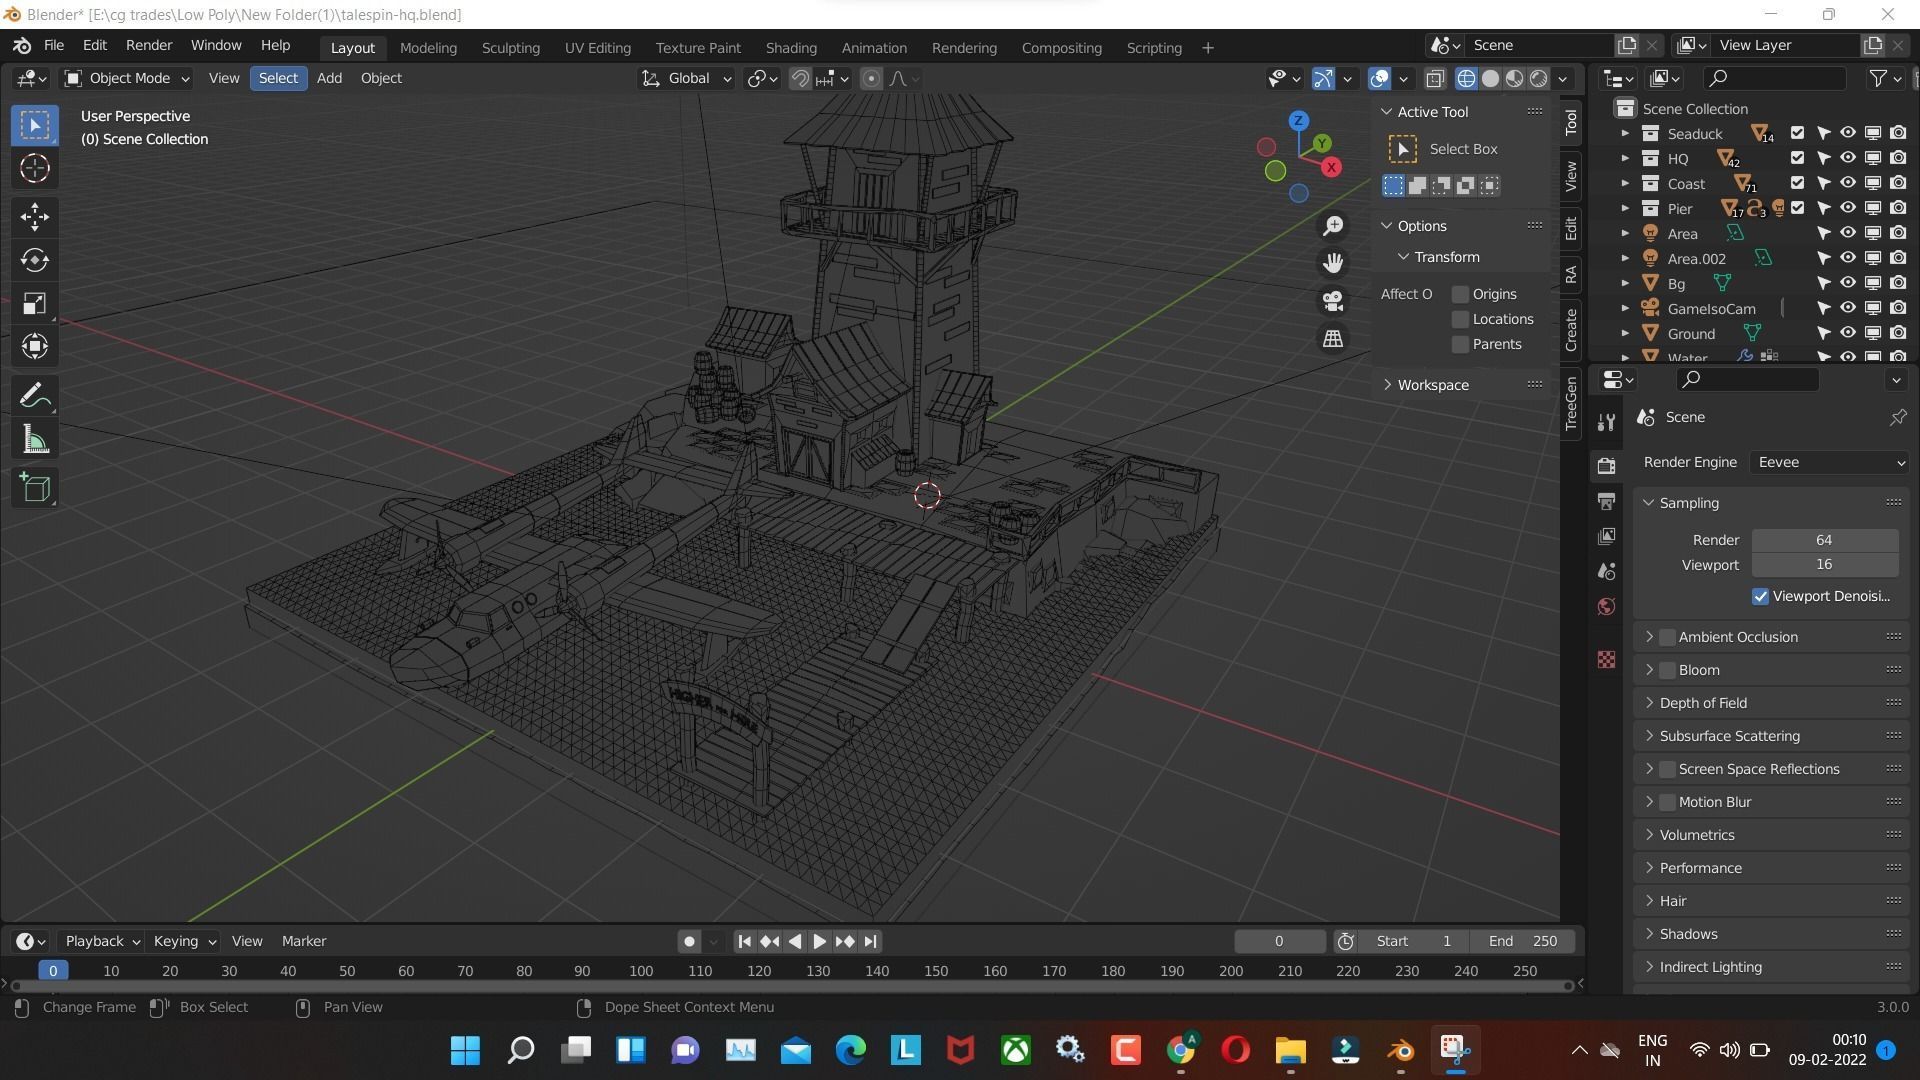1920x1080 pixels.
Task: Switch to the Modeling workspace tab
Action: pos(428,48)
